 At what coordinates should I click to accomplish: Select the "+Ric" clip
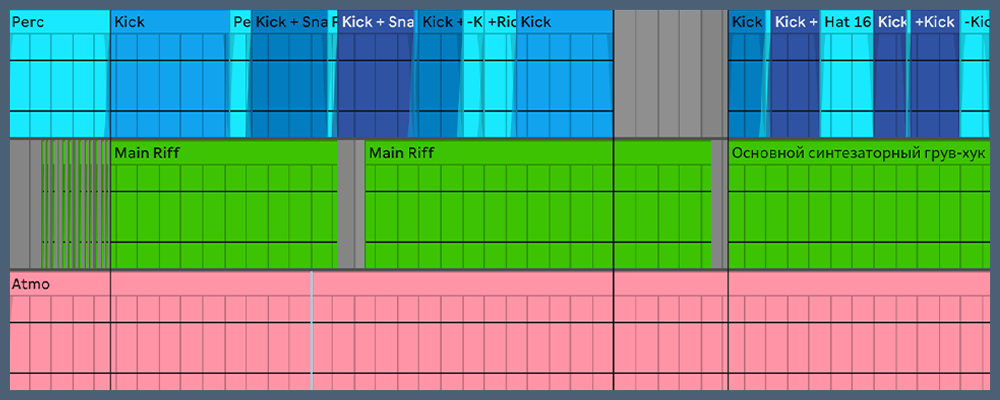tap(501, 73)
